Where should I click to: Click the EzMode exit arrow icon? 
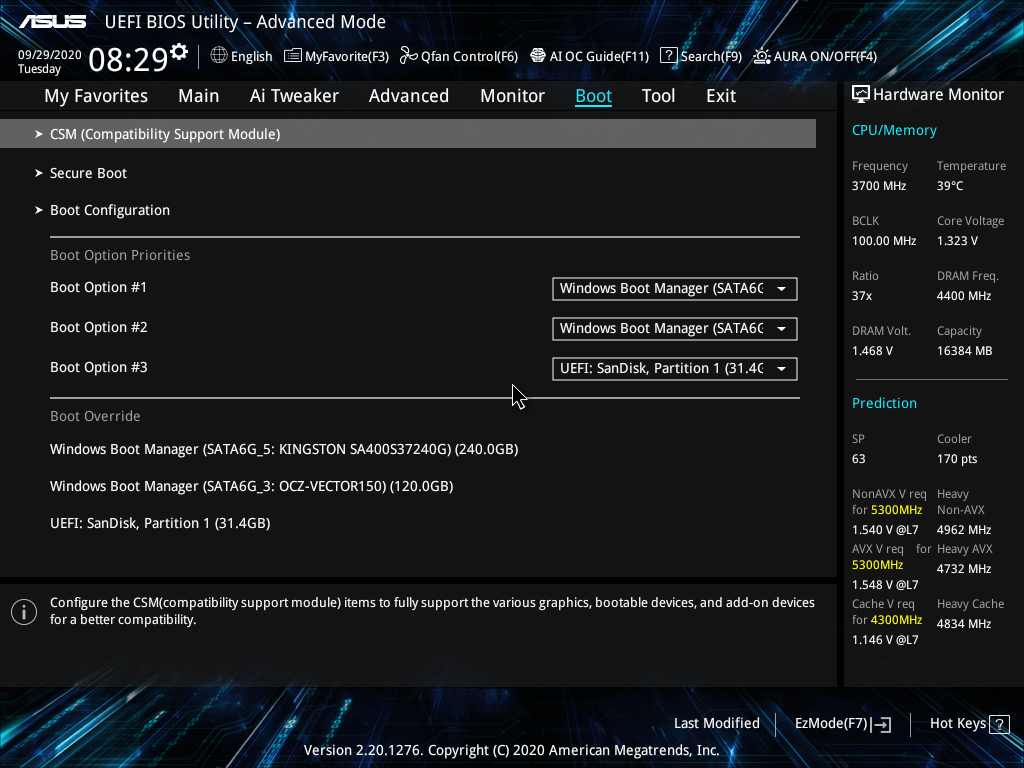pyautogui.click(x=881, y=724)
